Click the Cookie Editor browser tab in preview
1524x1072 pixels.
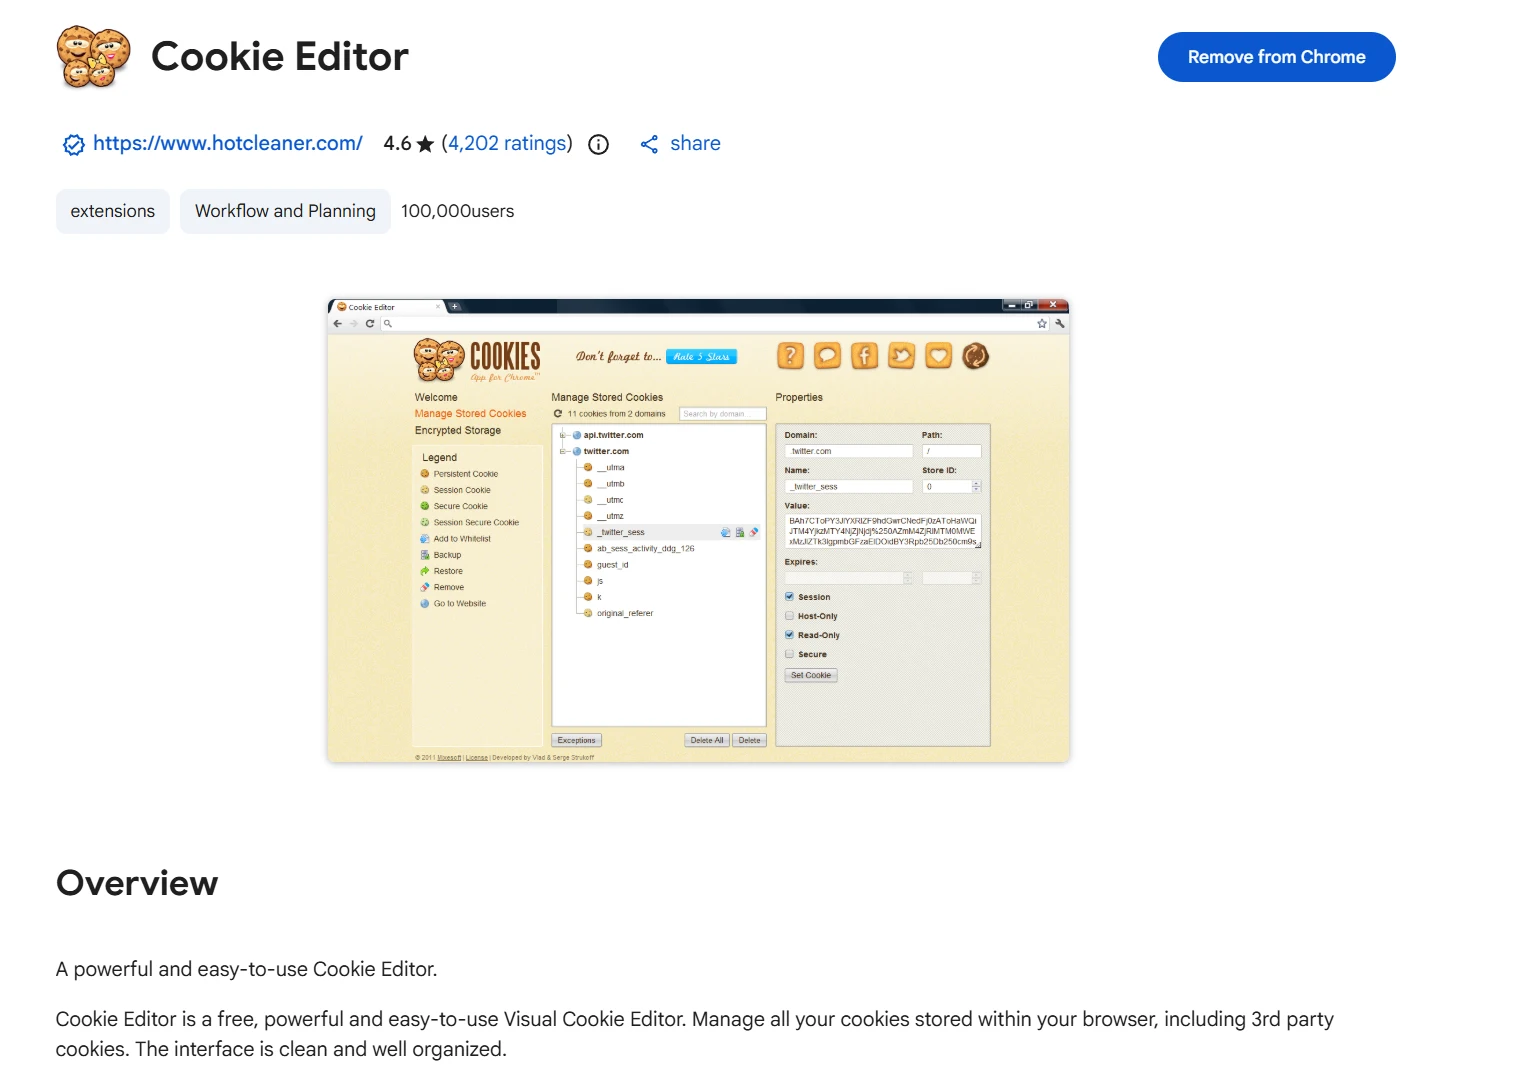(388, 307)
